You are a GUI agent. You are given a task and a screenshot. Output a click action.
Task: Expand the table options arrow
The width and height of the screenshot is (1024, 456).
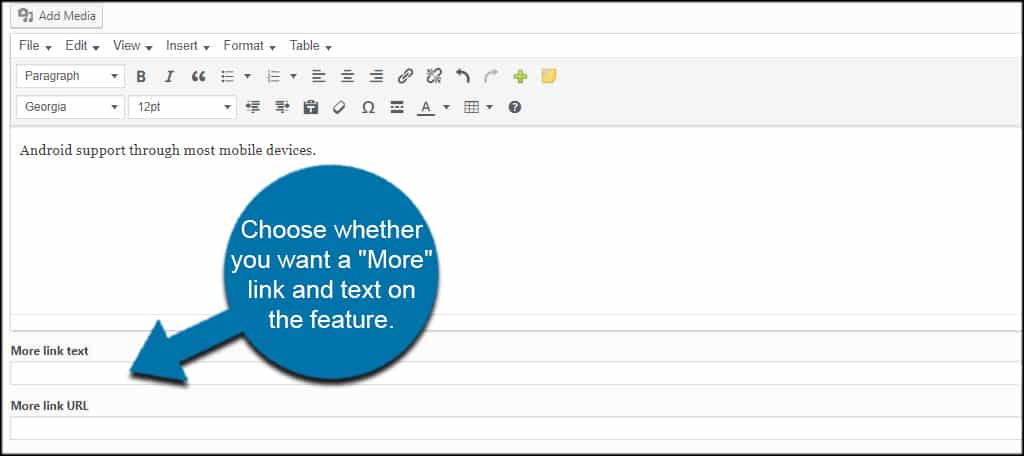[x=490, y=107]
